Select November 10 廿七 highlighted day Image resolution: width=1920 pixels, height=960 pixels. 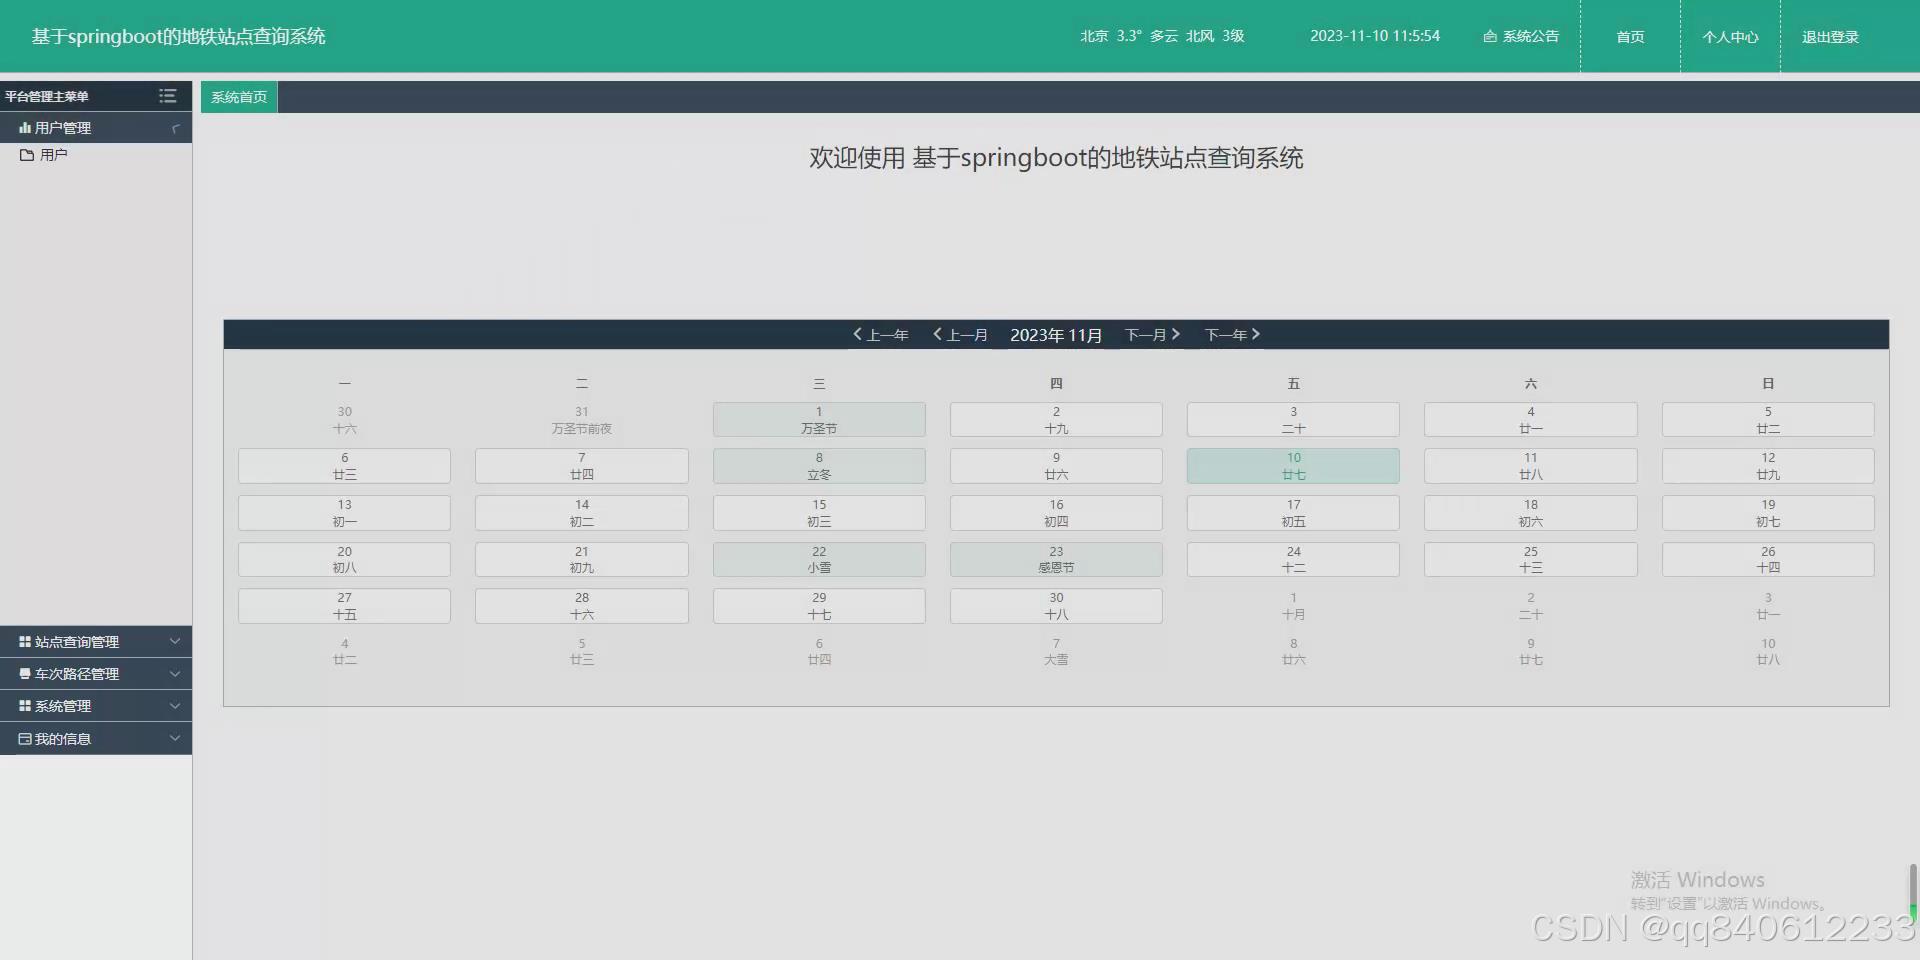point(1293,466)
